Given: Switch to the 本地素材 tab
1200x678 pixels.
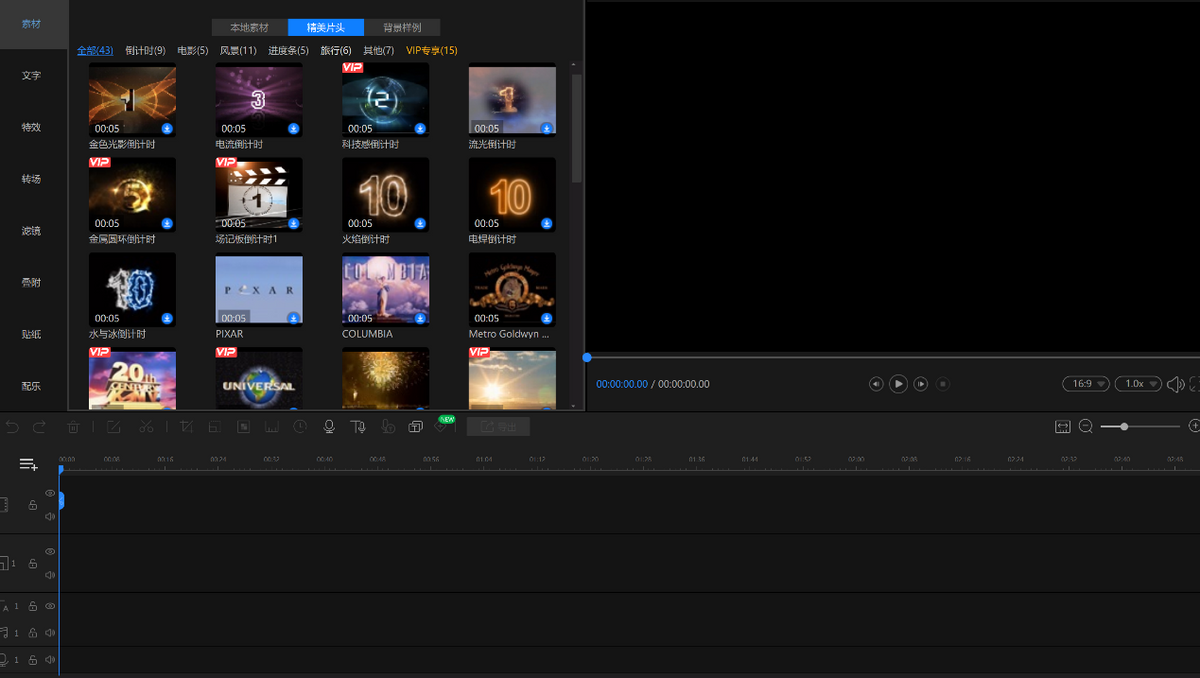Looking at the screenshot, I should coord(250,28).
